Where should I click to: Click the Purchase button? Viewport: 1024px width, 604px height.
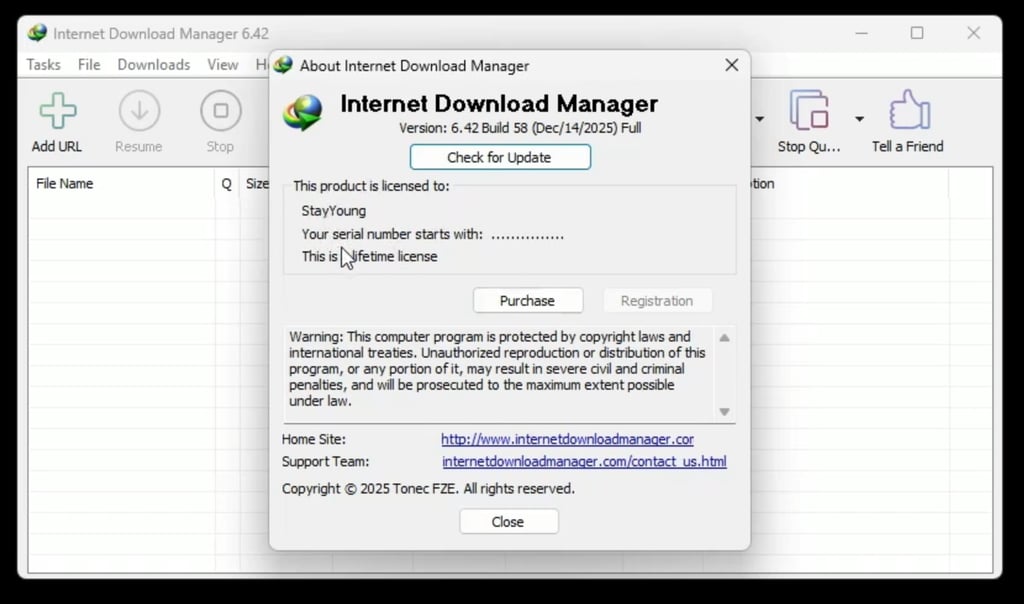tap(528, 301)
